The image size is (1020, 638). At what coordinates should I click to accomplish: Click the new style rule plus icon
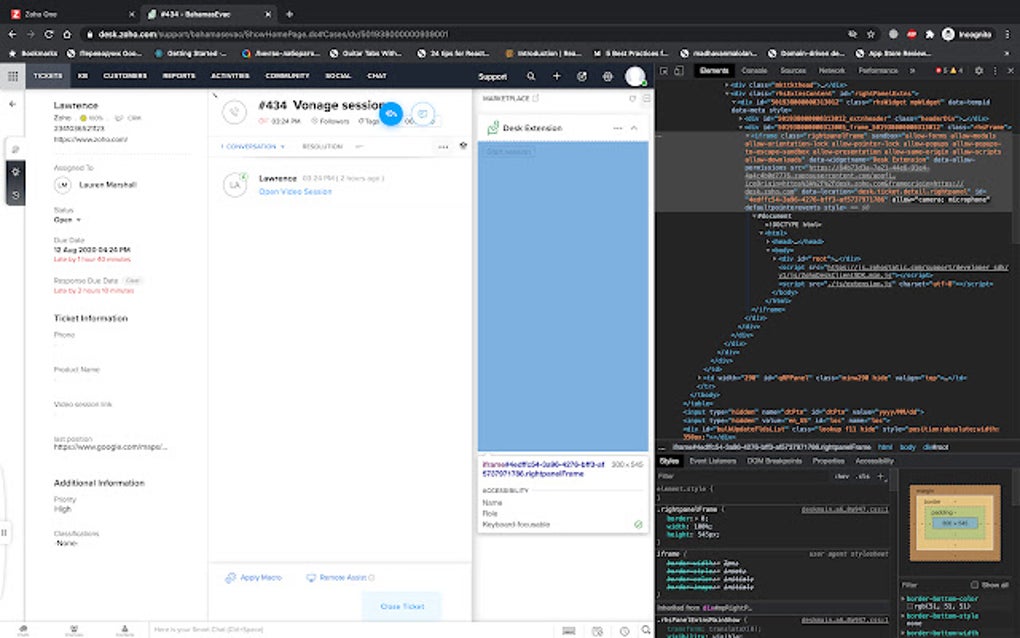pos(881,476)
